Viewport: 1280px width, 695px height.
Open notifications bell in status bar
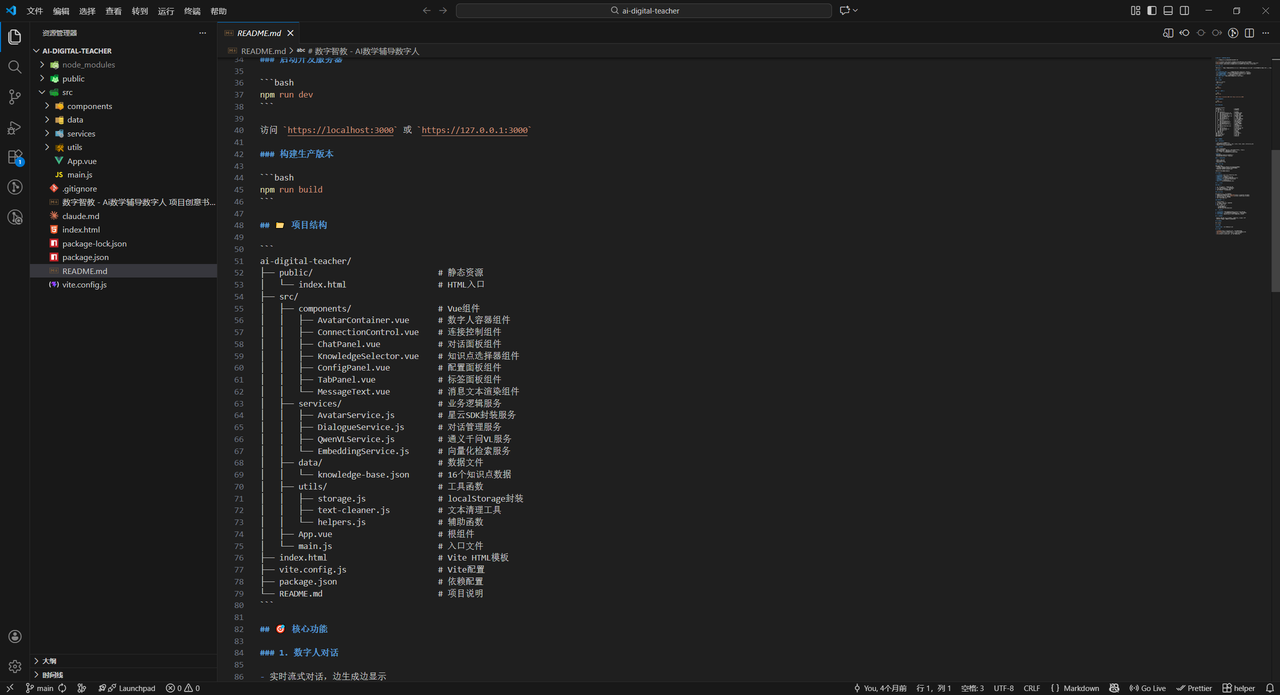click(1269, 688)
